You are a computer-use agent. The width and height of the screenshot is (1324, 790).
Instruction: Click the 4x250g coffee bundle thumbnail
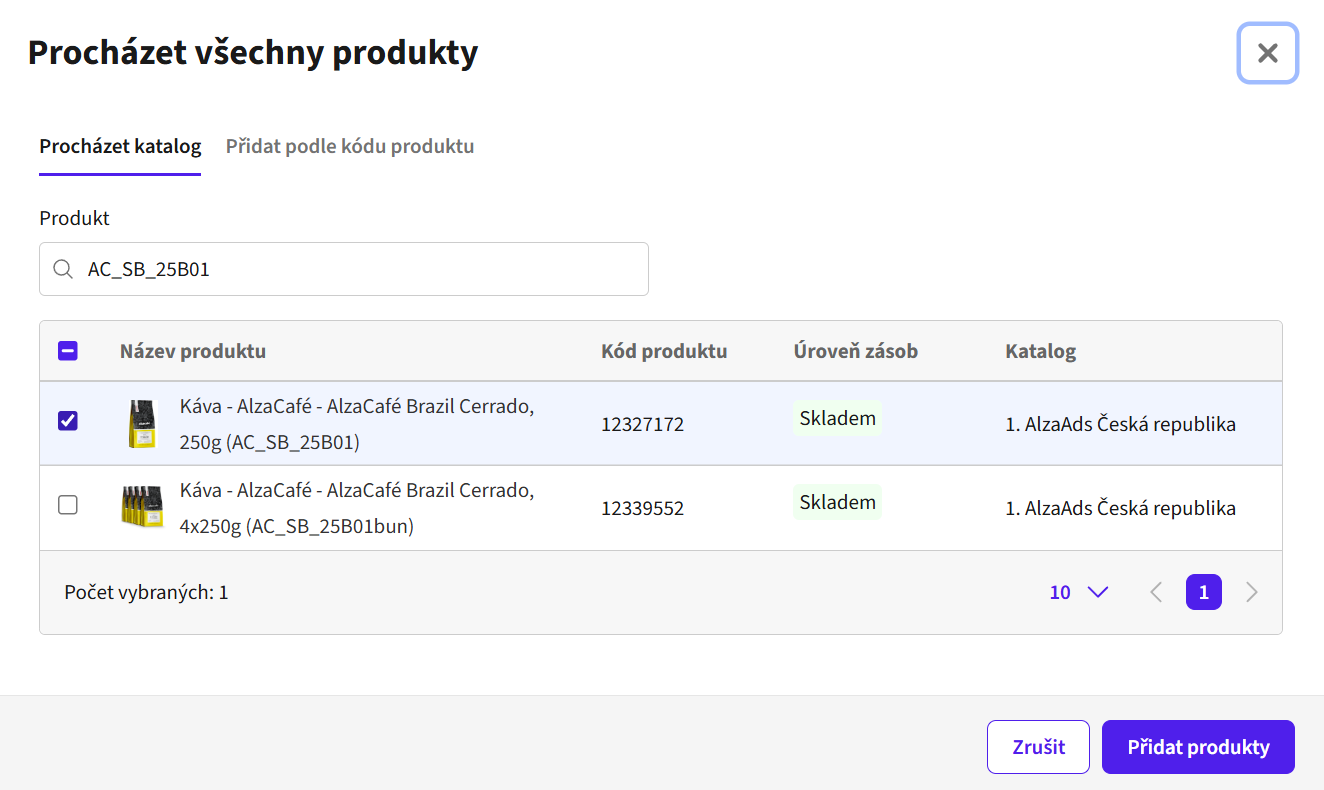142,507
